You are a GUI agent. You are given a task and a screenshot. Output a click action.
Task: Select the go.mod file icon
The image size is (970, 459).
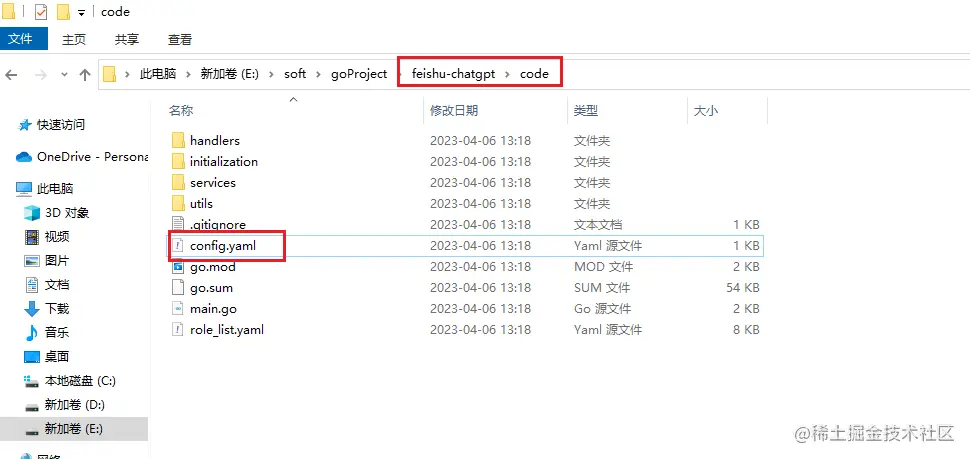coord(178,267)
